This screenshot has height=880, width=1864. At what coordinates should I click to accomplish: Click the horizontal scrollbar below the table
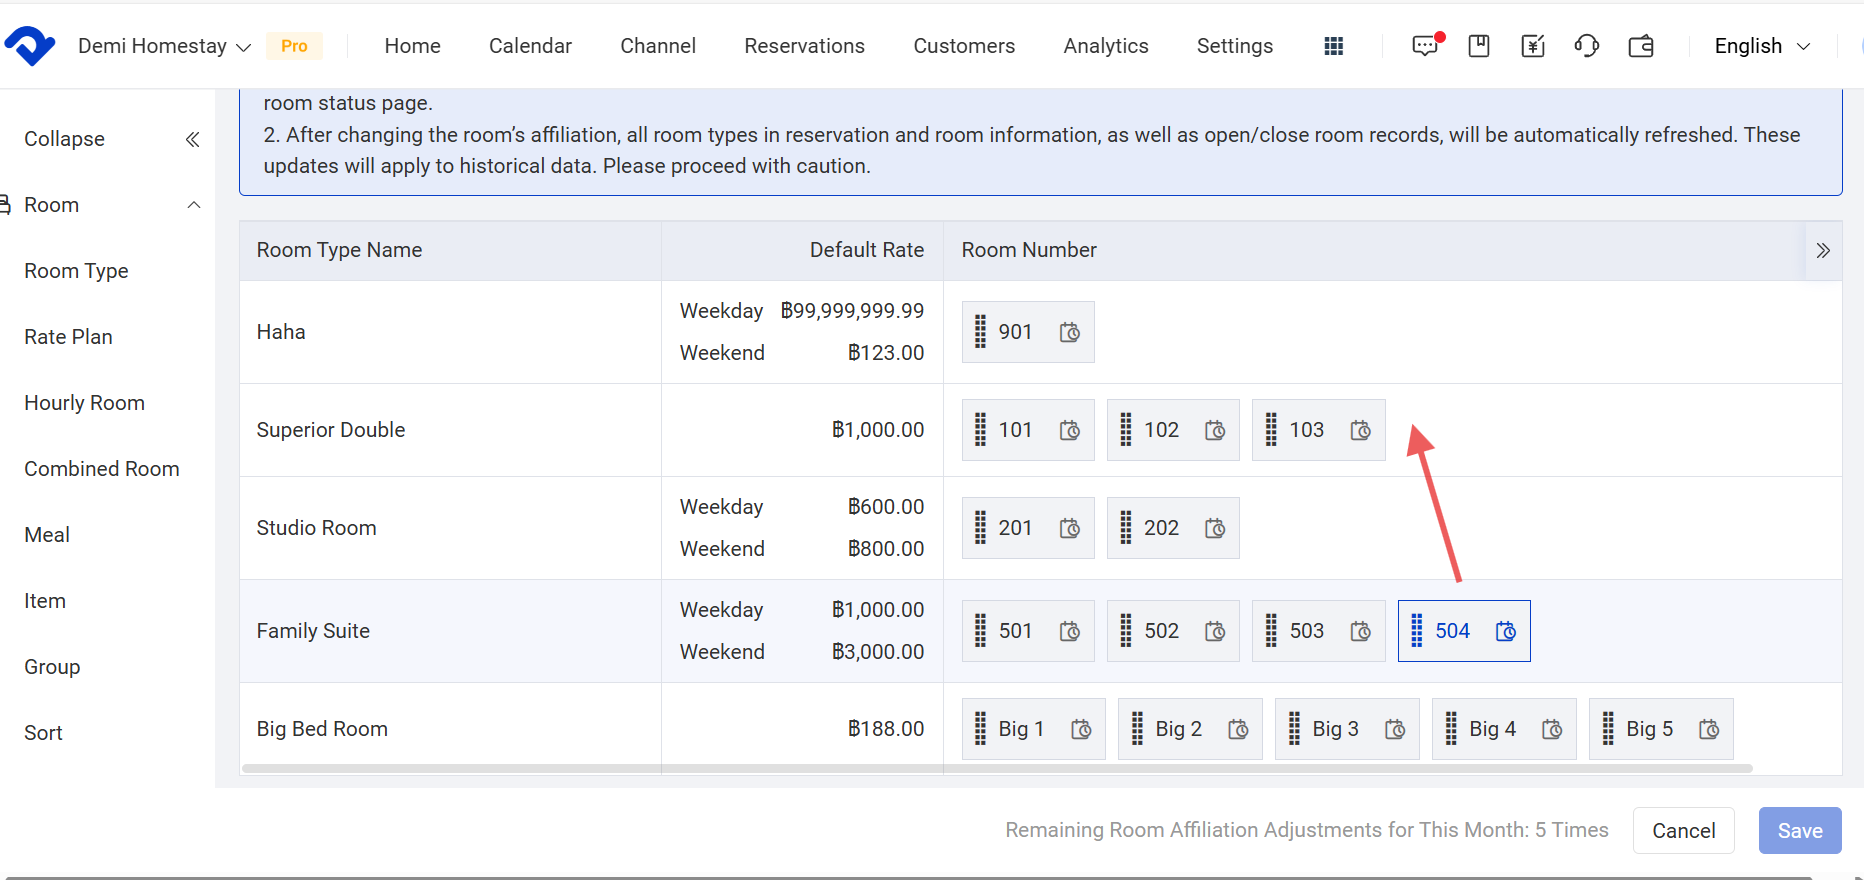coord(996,768)
